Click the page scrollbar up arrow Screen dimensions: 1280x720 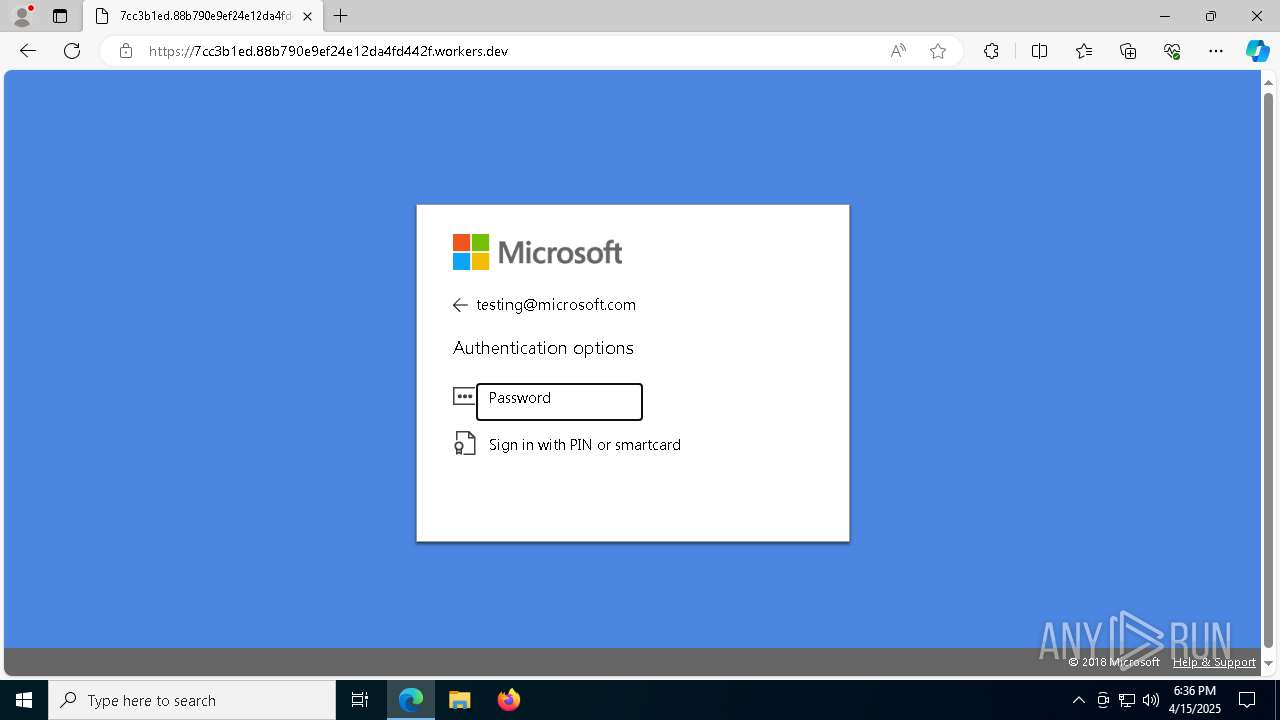[1269, 82]
